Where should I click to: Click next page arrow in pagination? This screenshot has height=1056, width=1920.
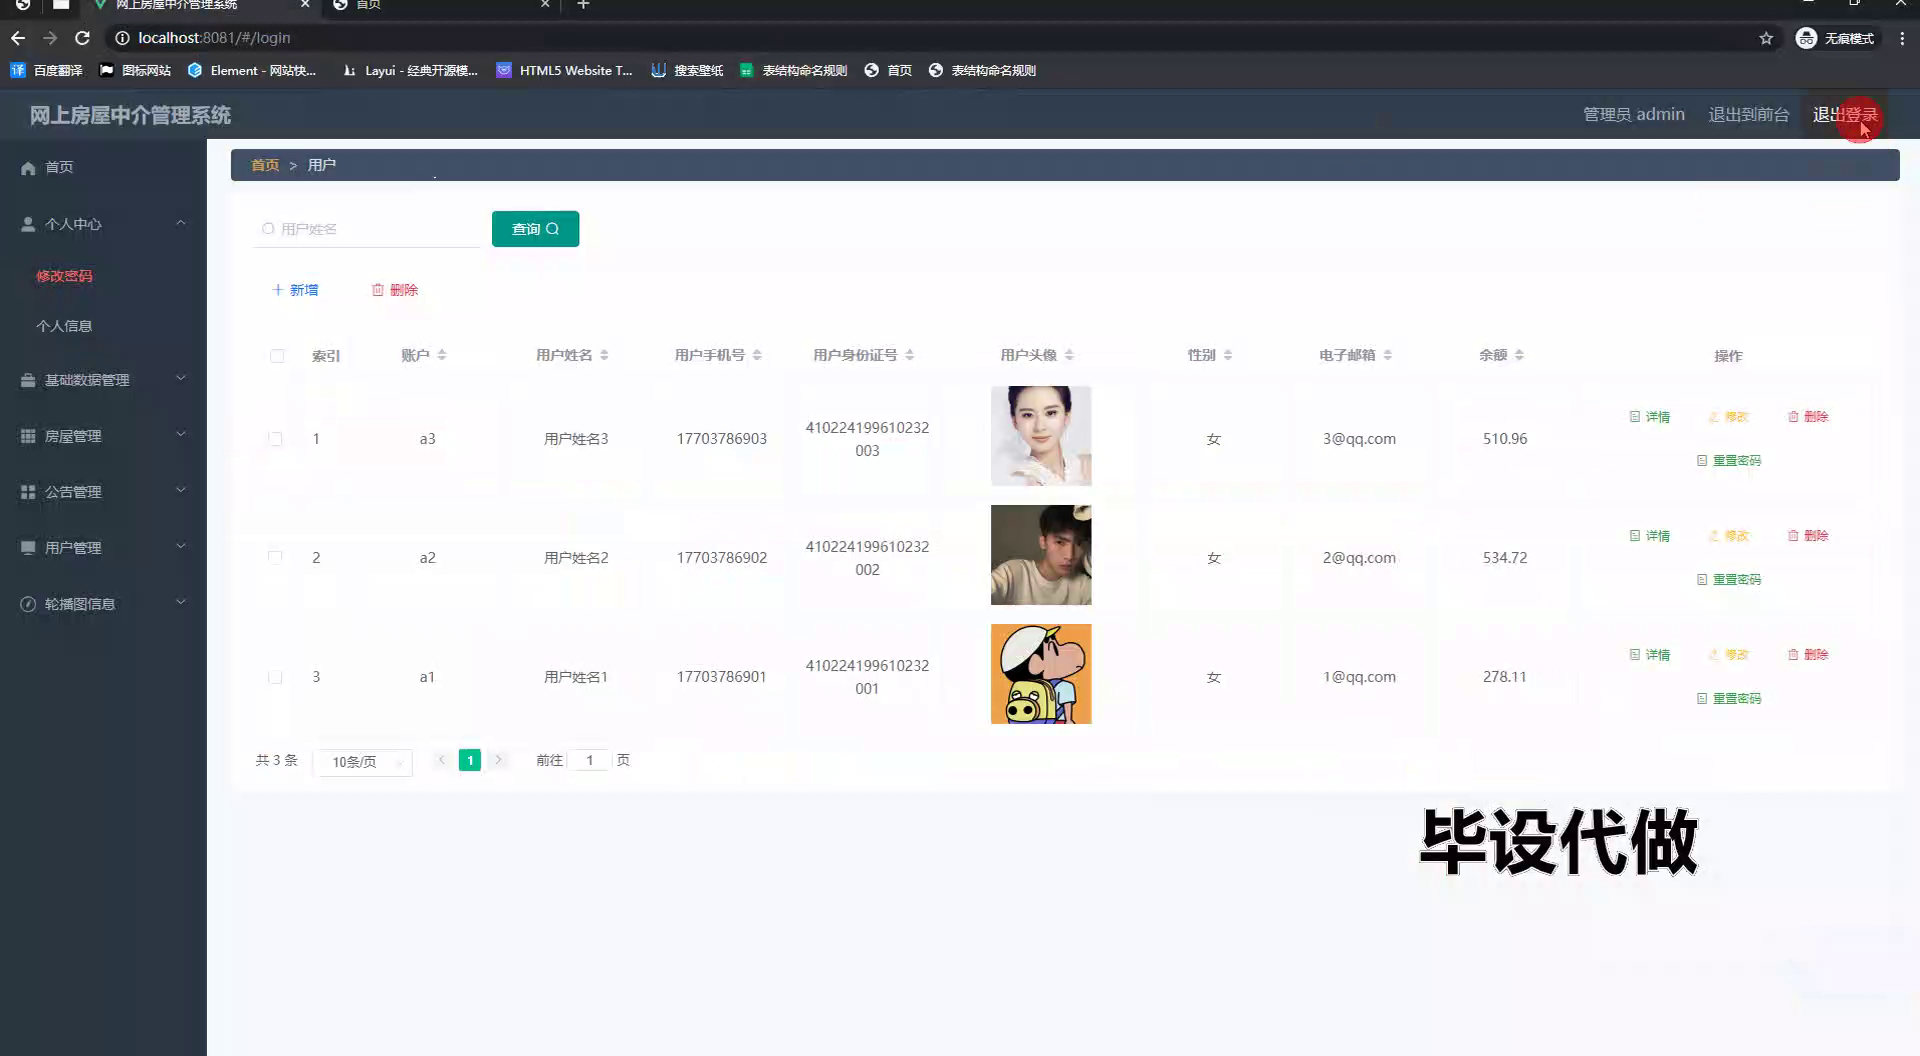pyautogui.click(x=498, y=760)
